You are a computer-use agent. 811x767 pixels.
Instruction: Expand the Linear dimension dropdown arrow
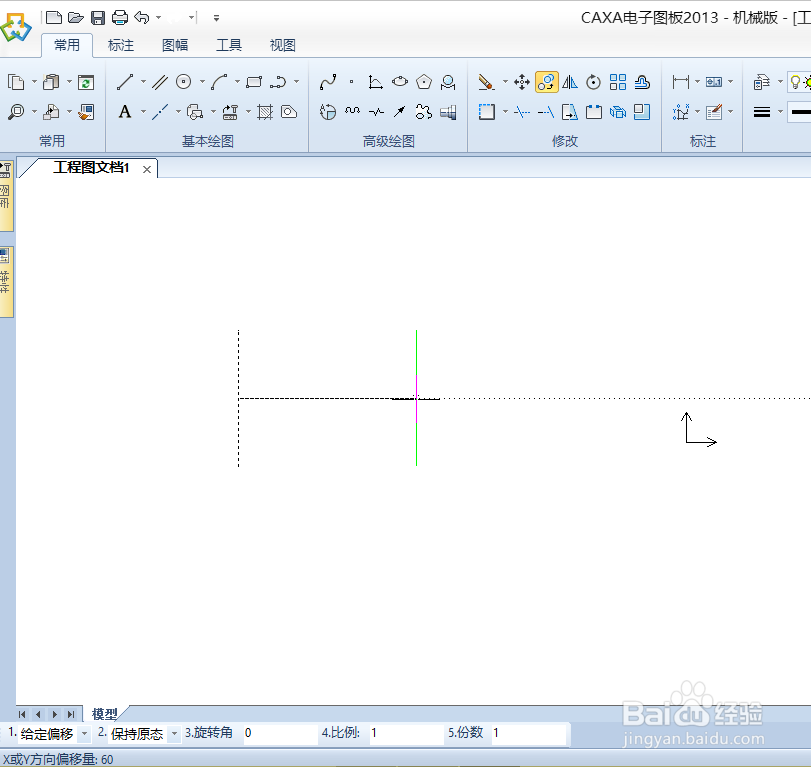697,82
